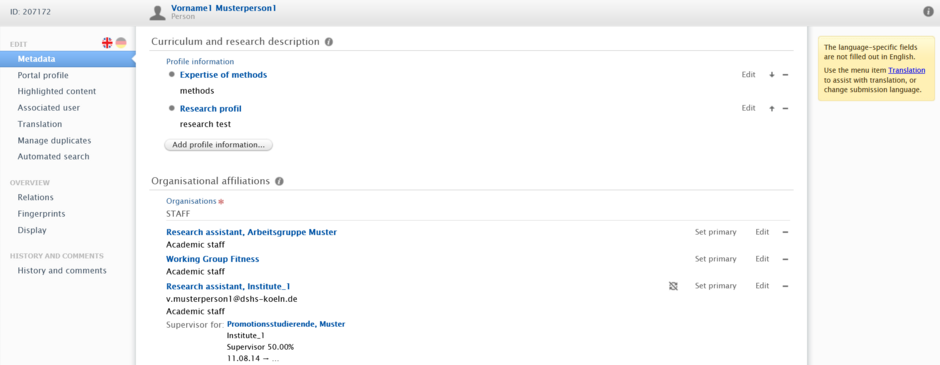Remove Working Group Fitness affiliation

tap(785, 259)
